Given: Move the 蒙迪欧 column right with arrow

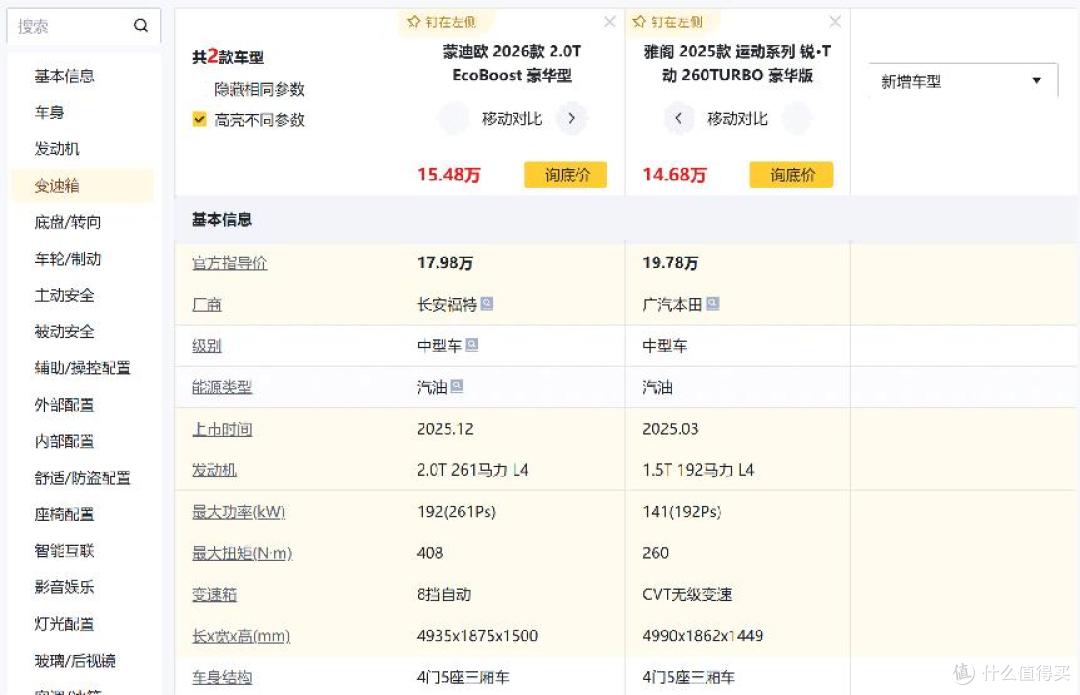Looking at the screenshot, I should 572,118.
